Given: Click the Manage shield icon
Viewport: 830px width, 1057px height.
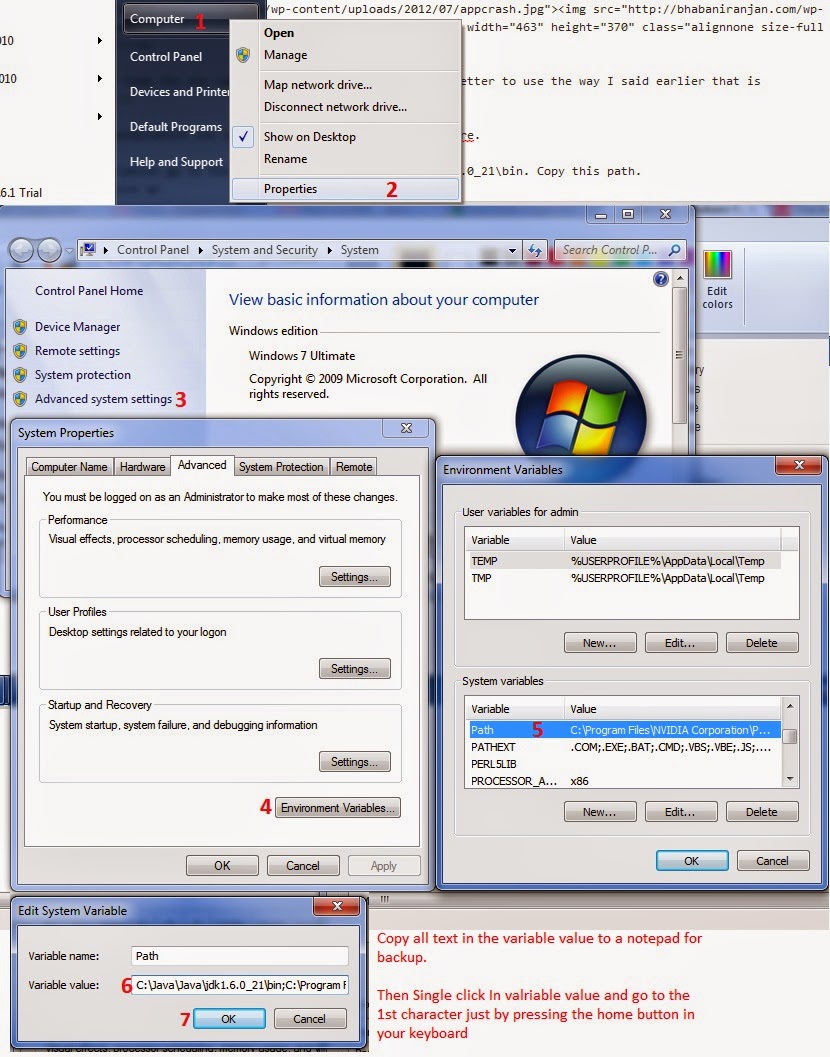Looking at the screenshot, I should [243, 55].
